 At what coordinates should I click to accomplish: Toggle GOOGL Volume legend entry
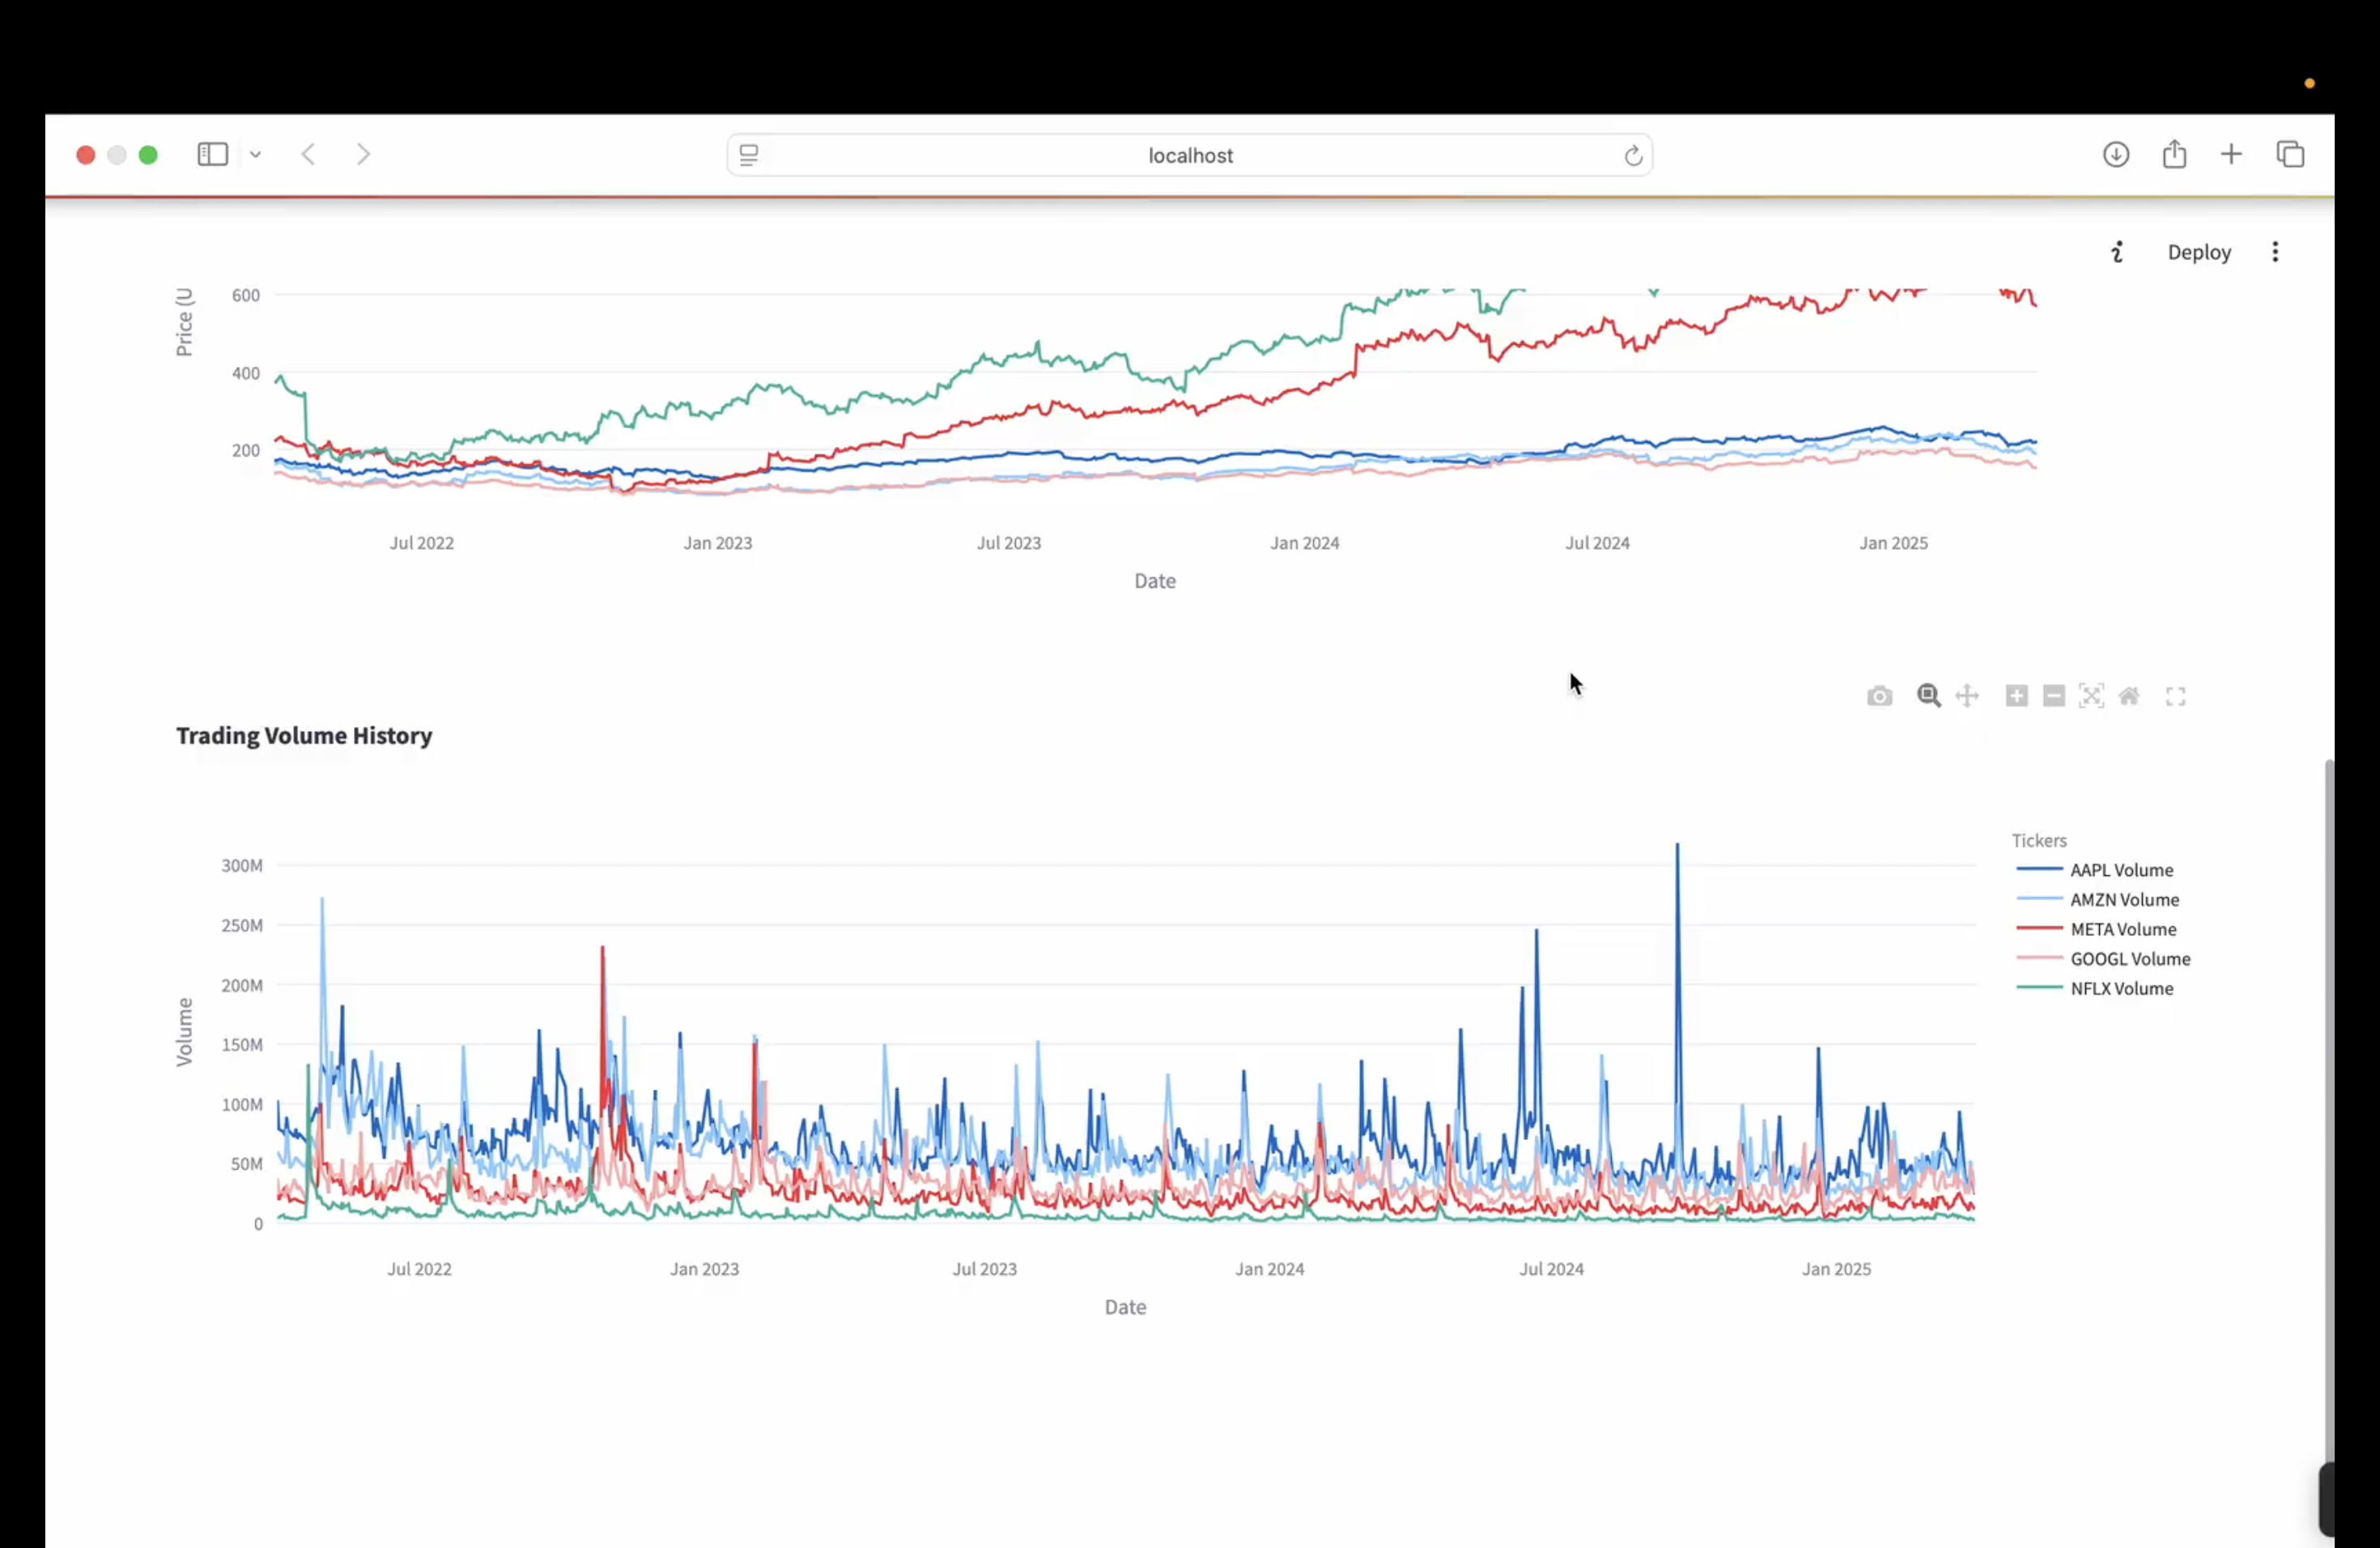tap(2129, 959)
